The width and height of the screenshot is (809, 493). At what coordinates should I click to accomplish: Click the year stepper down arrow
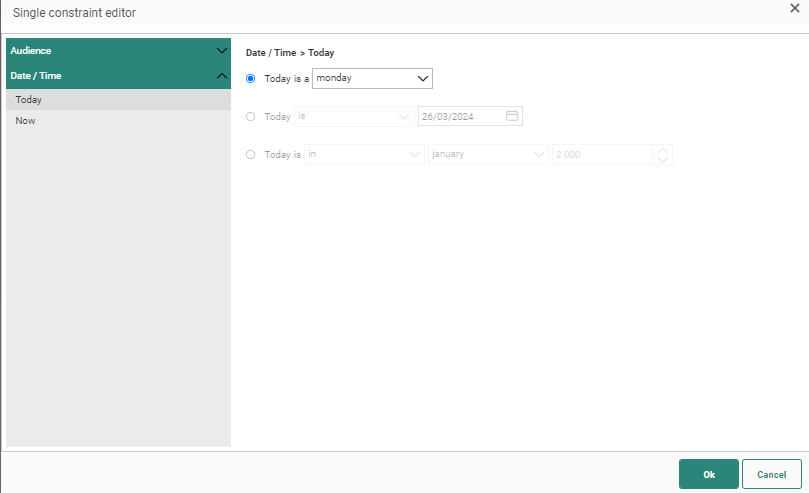[x=662, y=160]
